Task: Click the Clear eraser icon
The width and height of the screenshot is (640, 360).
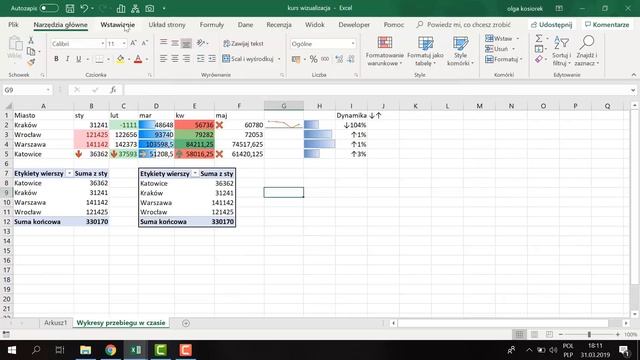Action: (x=539, y=60)
